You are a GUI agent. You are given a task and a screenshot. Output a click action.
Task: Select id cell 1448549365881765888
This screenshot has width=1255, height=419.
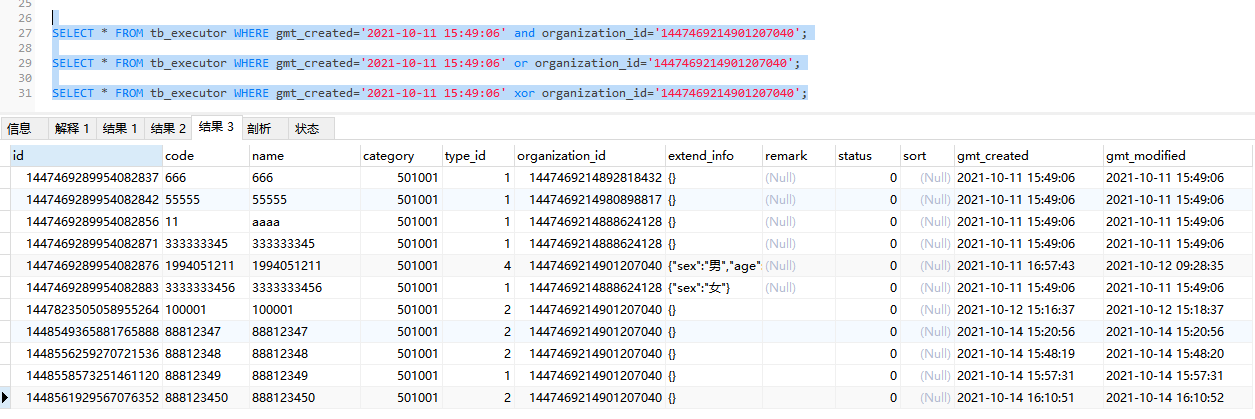[x=86, y=331]
